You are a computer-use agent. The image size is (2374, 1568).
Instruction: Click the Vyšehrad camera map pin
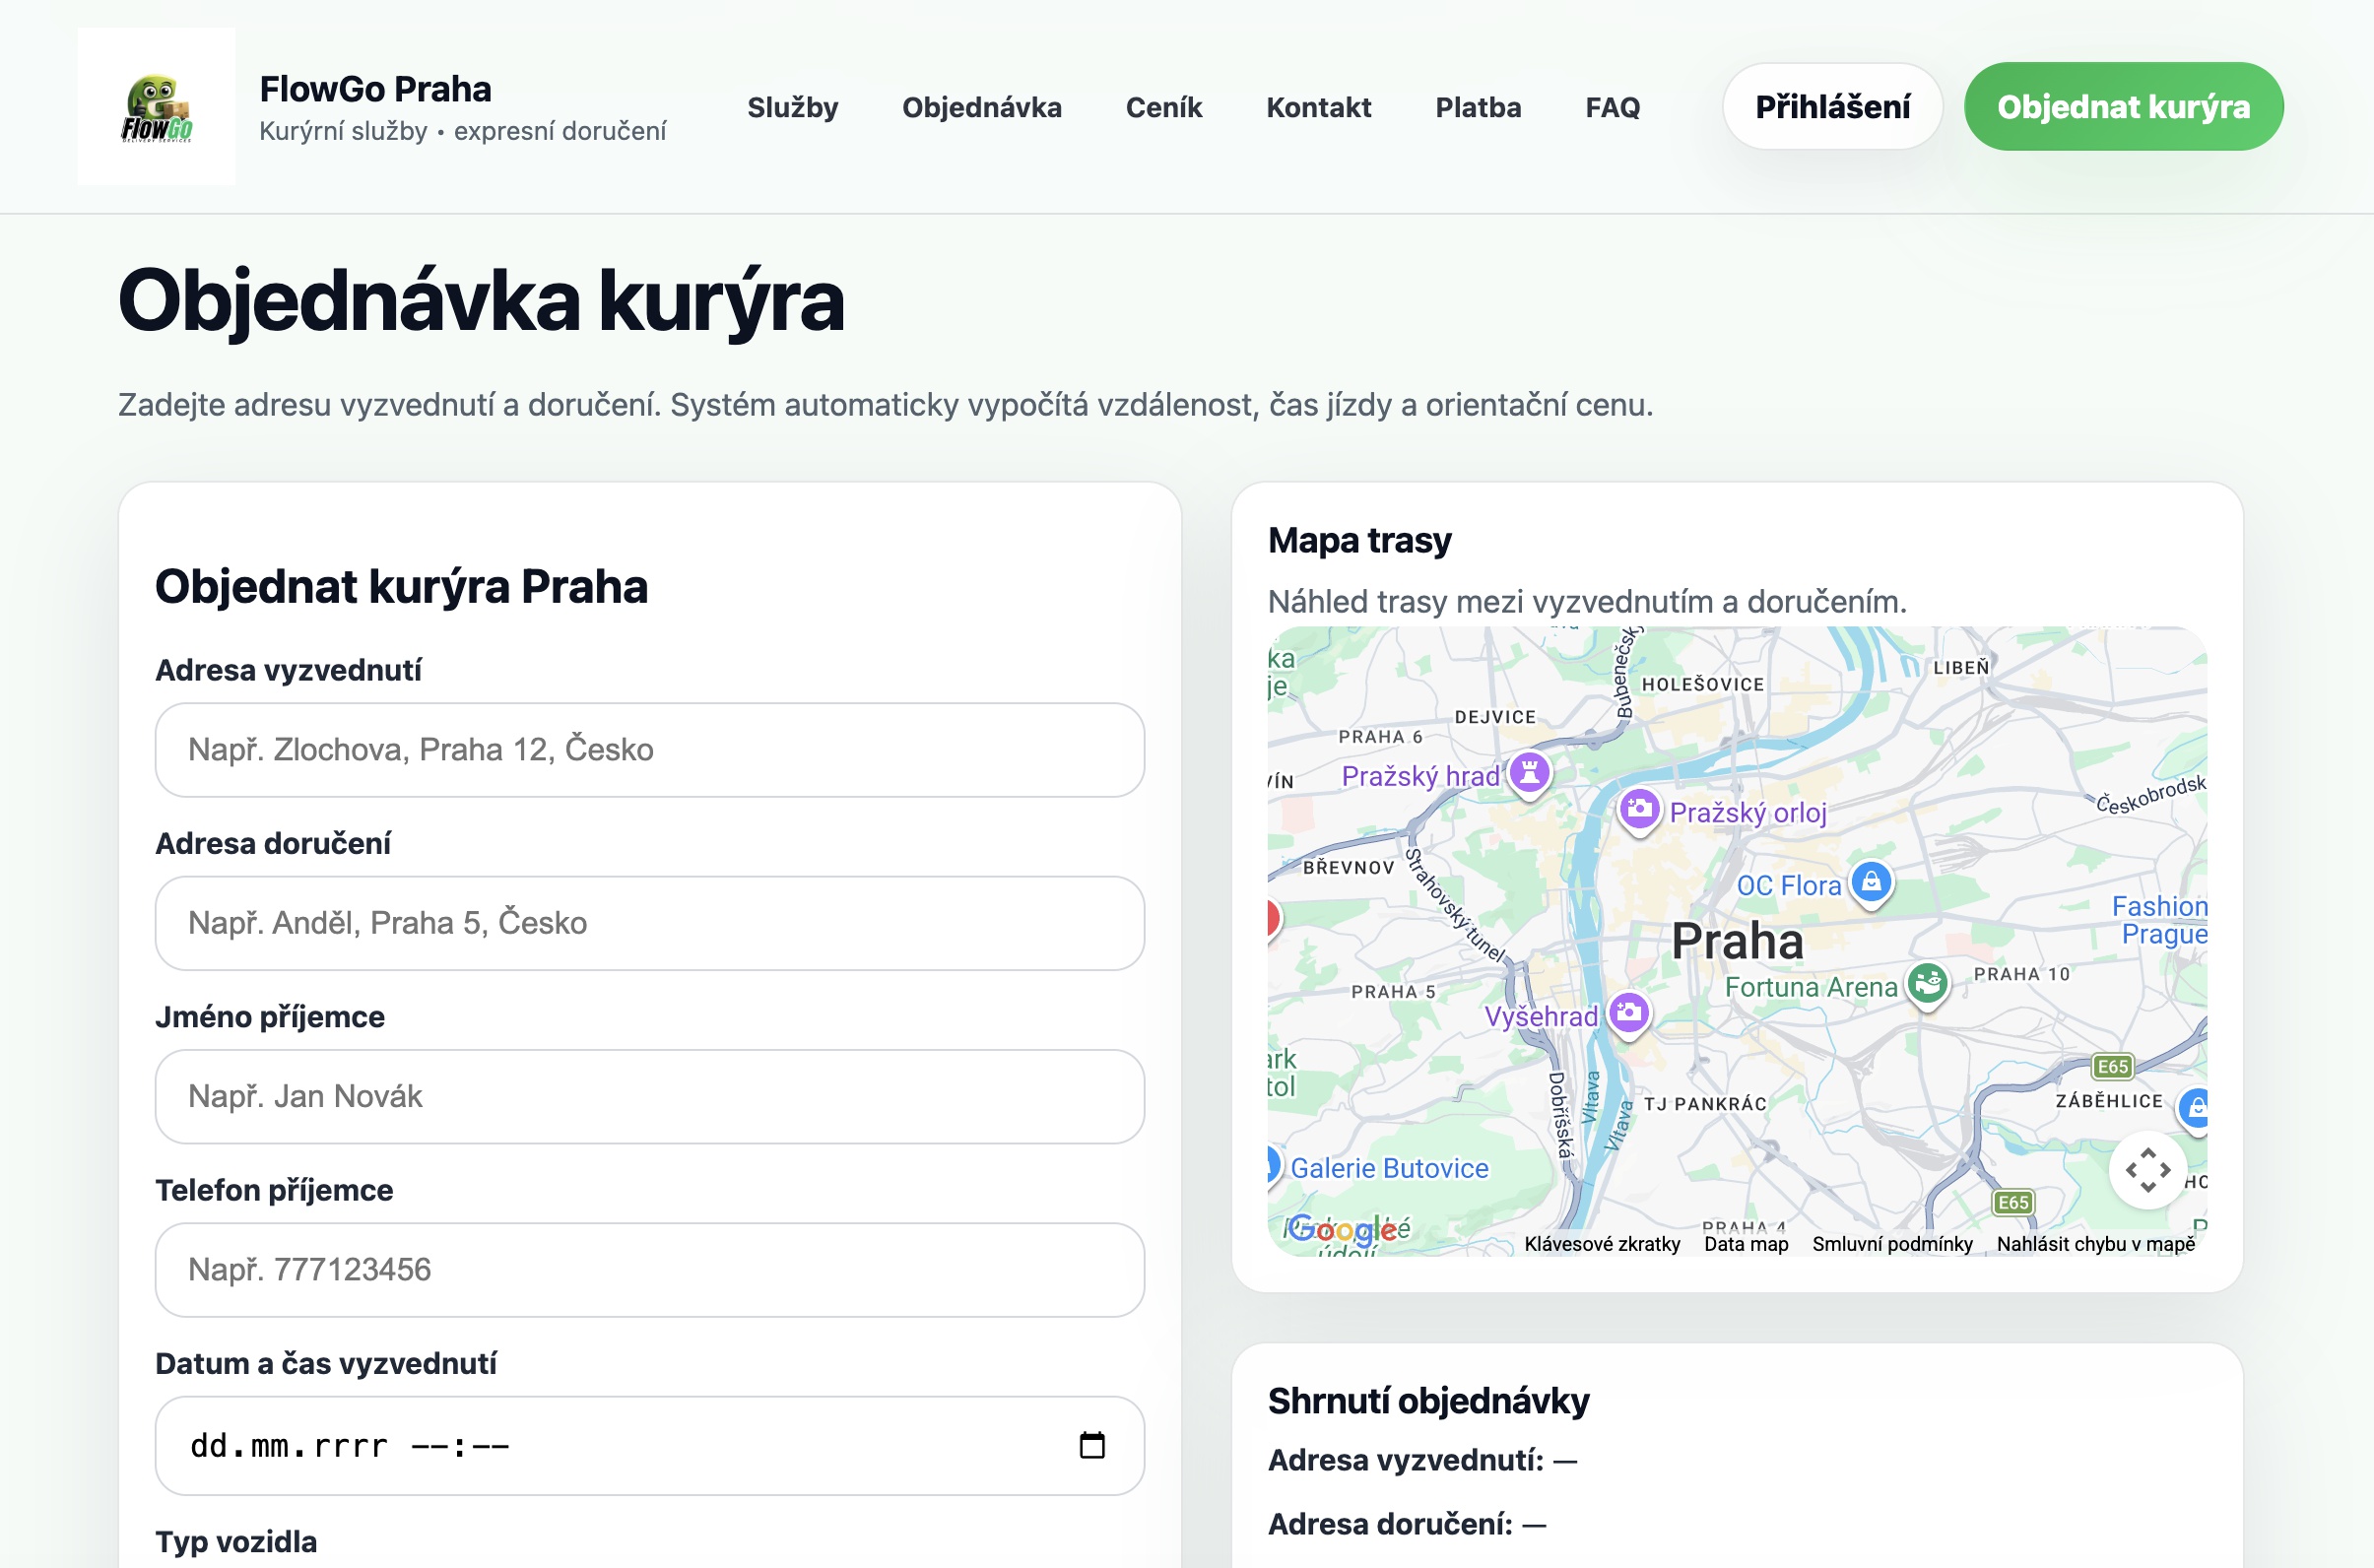click(x=1629, y=1014)
